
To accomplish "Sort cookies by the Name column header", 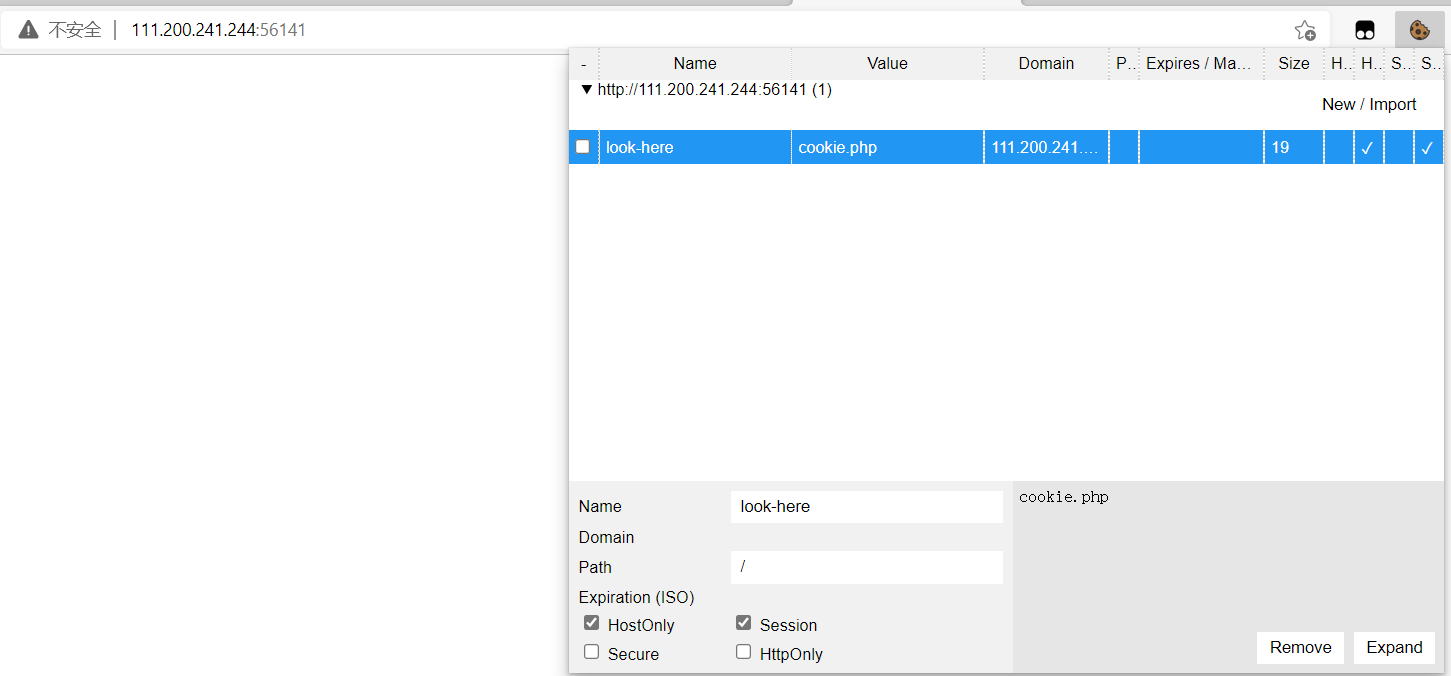I will tap(695, 63).
